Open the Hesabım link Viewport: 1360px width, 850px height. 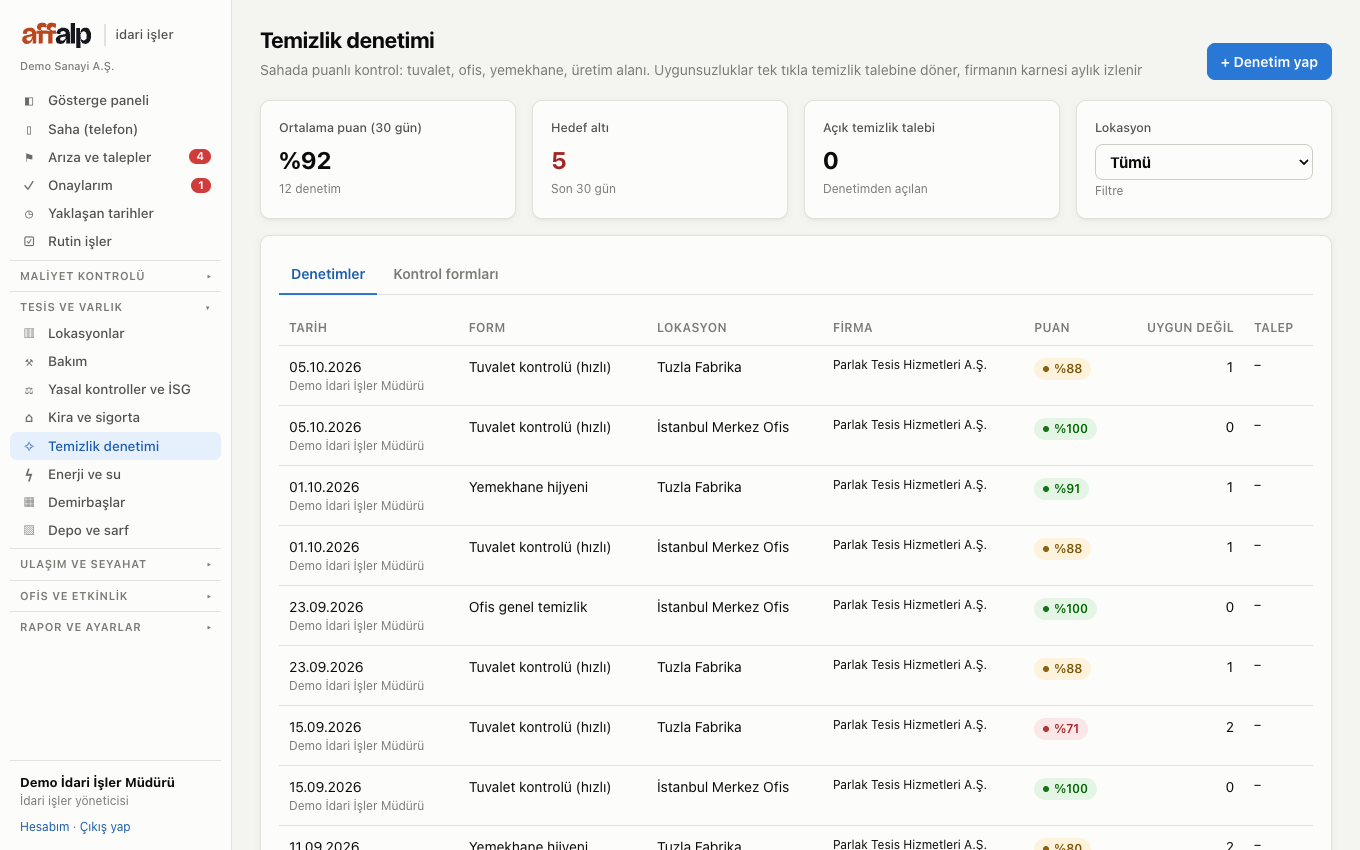pos(45,827)
